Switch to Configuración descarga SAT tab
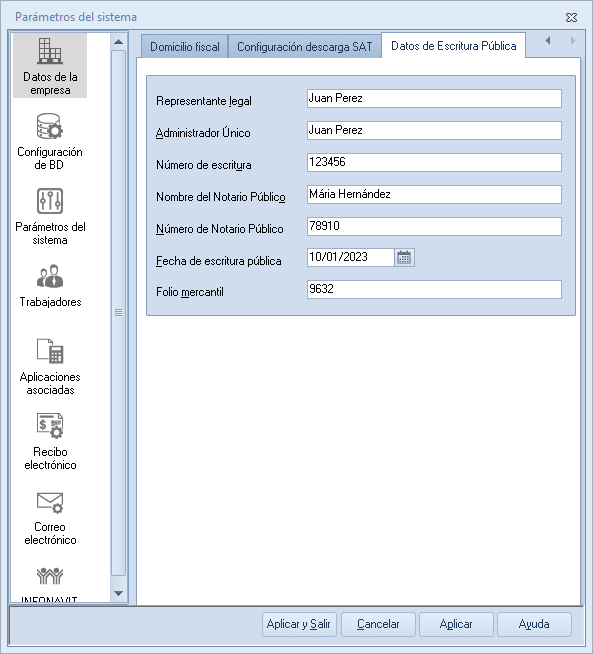Screen dimensions: 593x654 (x=304, y=46)
